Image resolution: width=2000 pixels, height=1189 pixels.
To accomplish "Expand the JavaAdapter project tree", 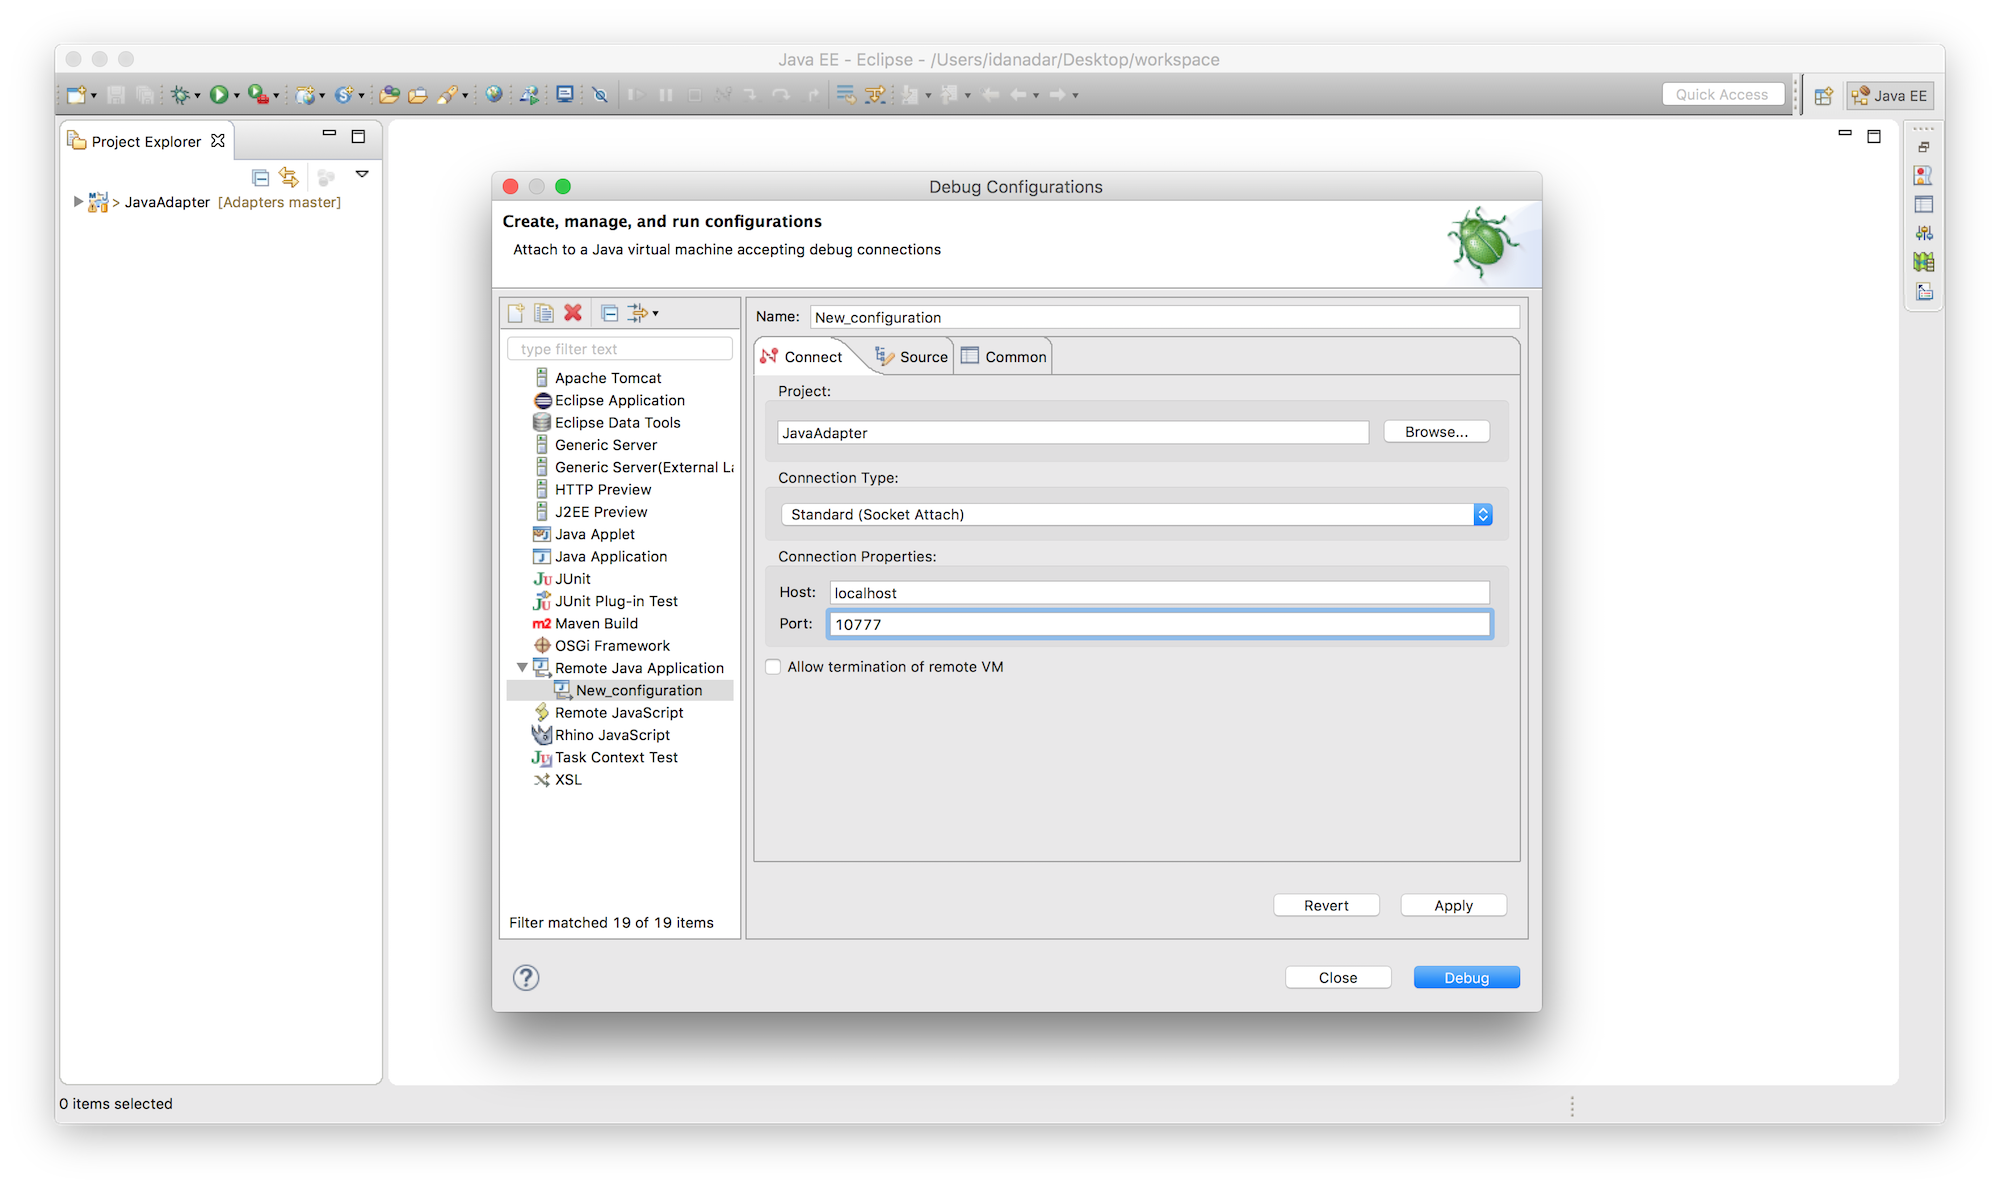I will 78,202.
